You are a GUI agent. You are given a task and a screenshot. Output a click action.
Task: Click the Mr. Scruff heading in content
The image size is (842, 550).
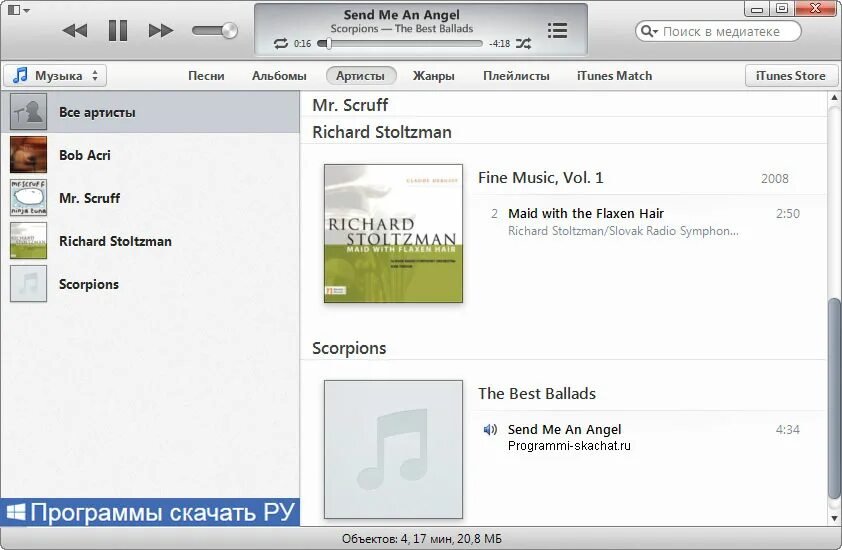350,105
